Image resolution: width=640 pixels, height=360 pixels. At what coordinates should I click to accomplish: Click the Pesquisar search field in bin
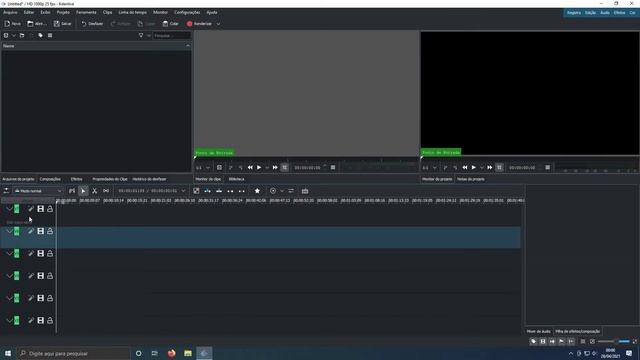tap(172, 36)
